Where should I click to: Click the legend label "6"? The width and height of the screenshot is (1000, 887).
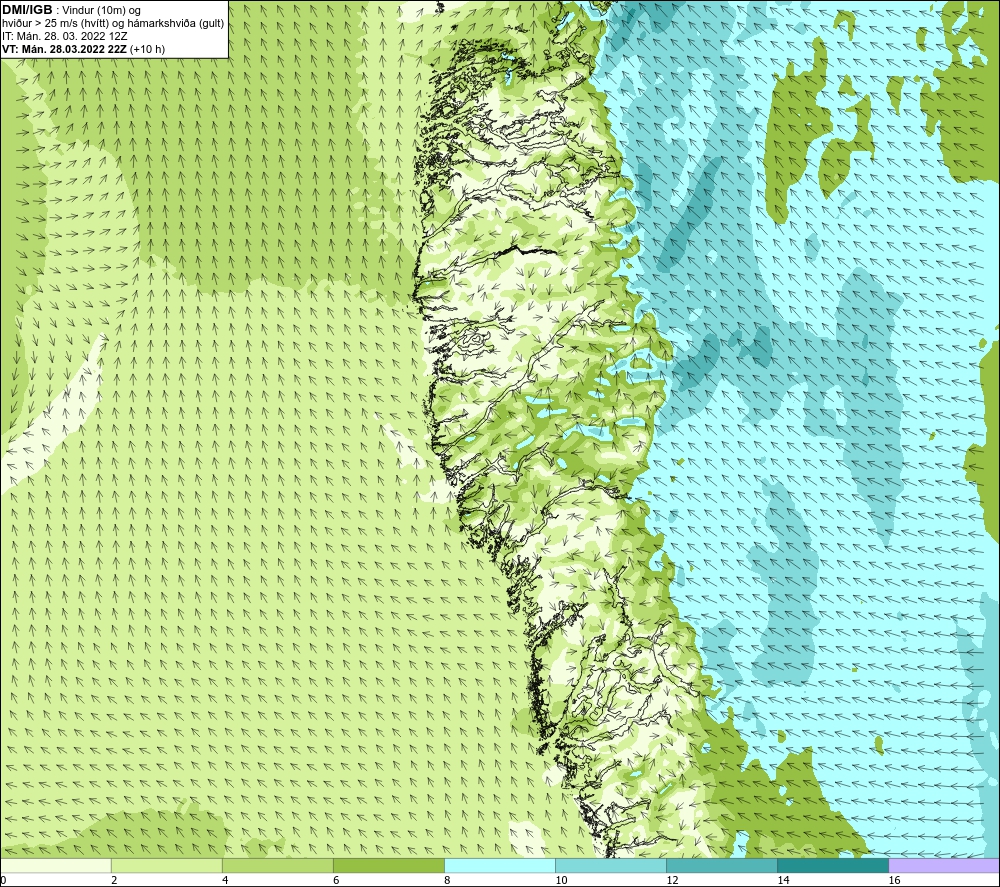tap(336, 880)
